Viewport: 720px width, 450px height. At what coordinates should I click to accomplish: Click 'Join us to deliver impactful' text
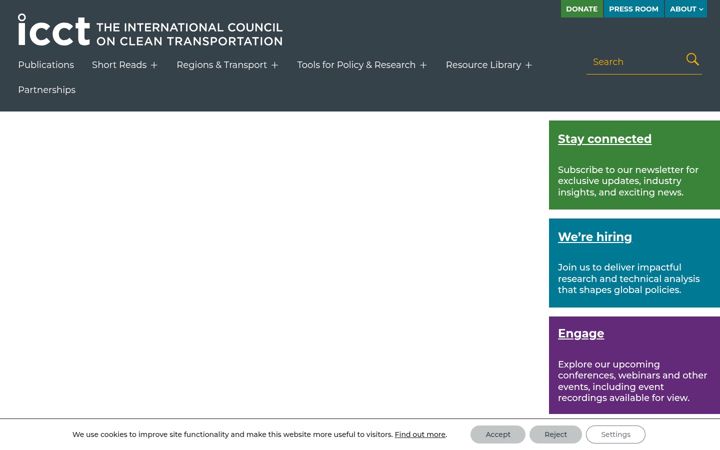click(629, 278)
